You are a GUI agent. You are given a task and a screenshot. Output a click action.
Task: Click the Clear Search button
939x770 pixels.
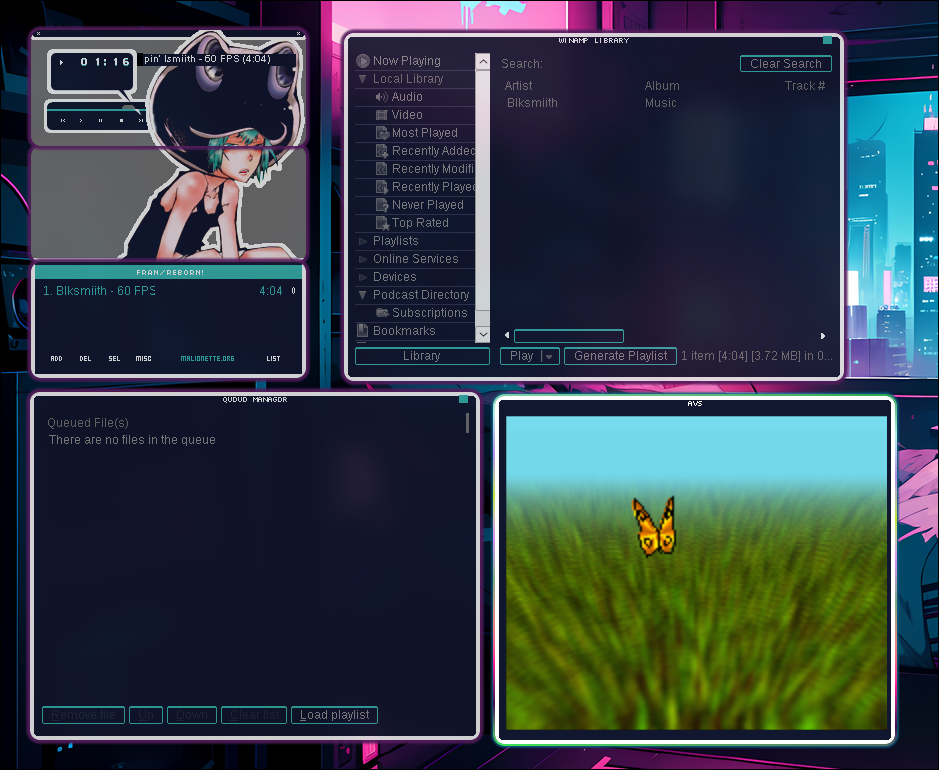click(x=786, y=63)
